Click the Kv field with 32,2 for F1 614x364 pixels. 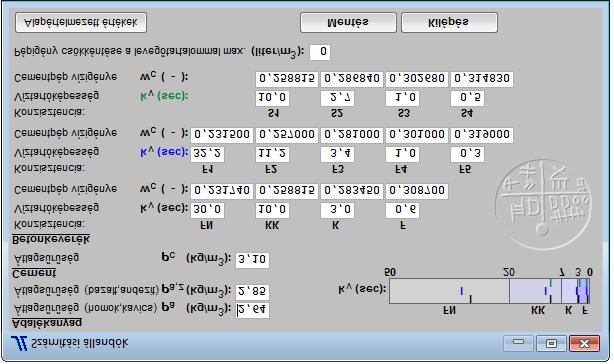[208, 154]
